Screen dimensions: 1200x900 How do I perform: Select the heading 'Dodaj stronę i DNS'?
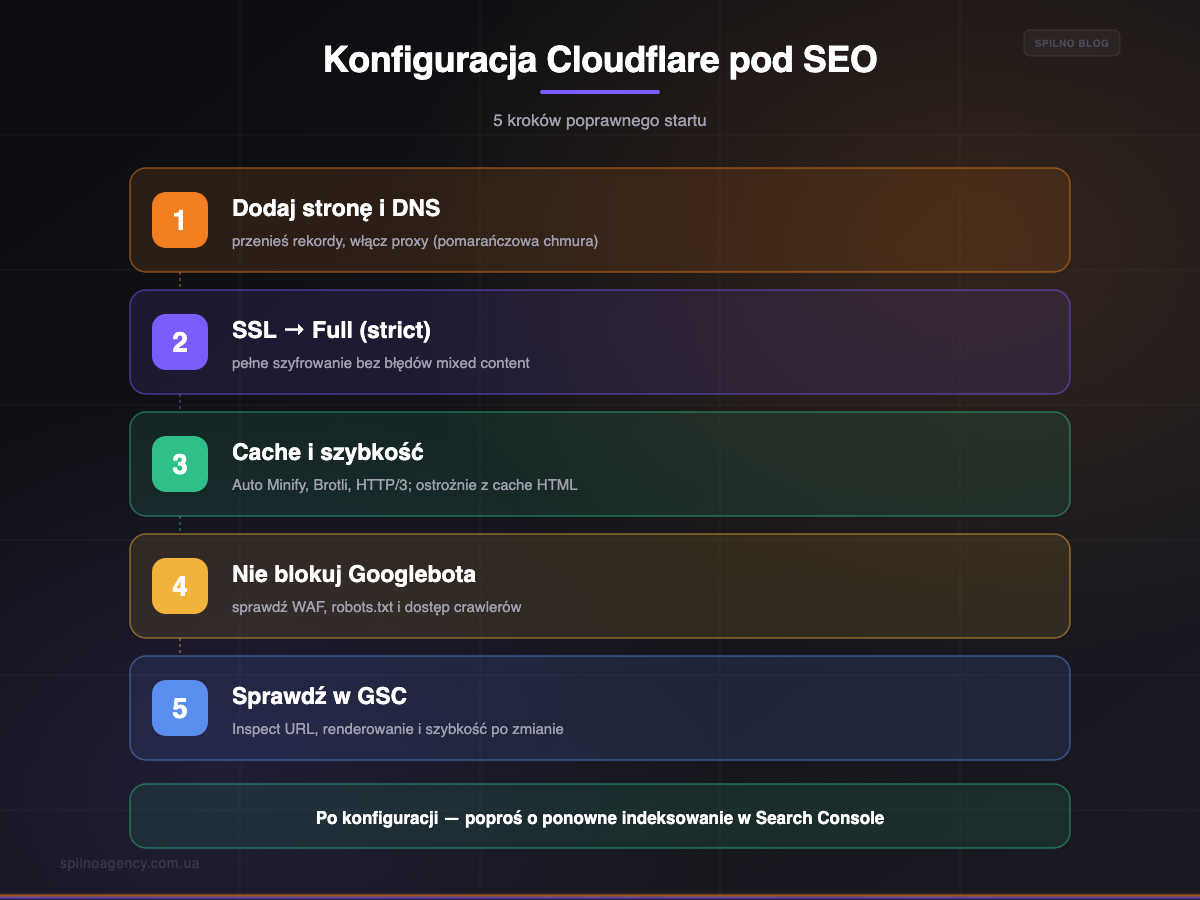[x=336, y=208]
